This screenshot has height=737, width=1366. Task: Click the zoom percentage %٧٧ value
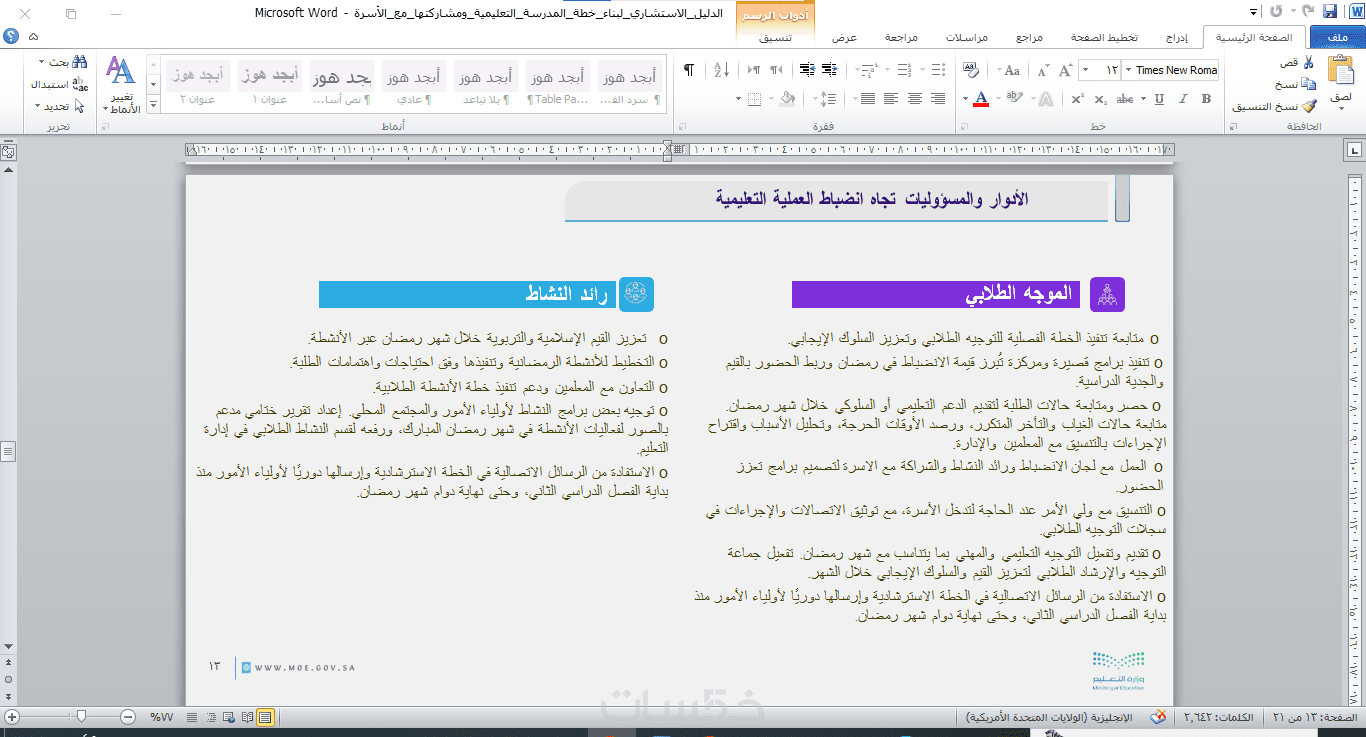coord(161,717)
